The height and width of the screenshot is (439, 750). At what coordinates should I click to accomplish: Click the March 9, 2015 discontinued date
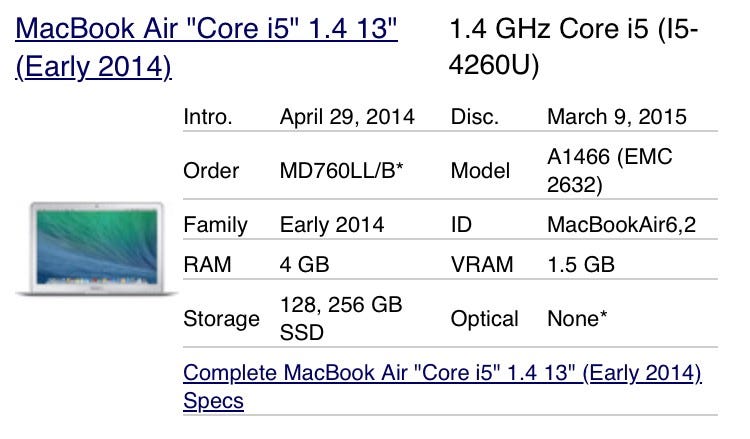[x=616, y=116]
